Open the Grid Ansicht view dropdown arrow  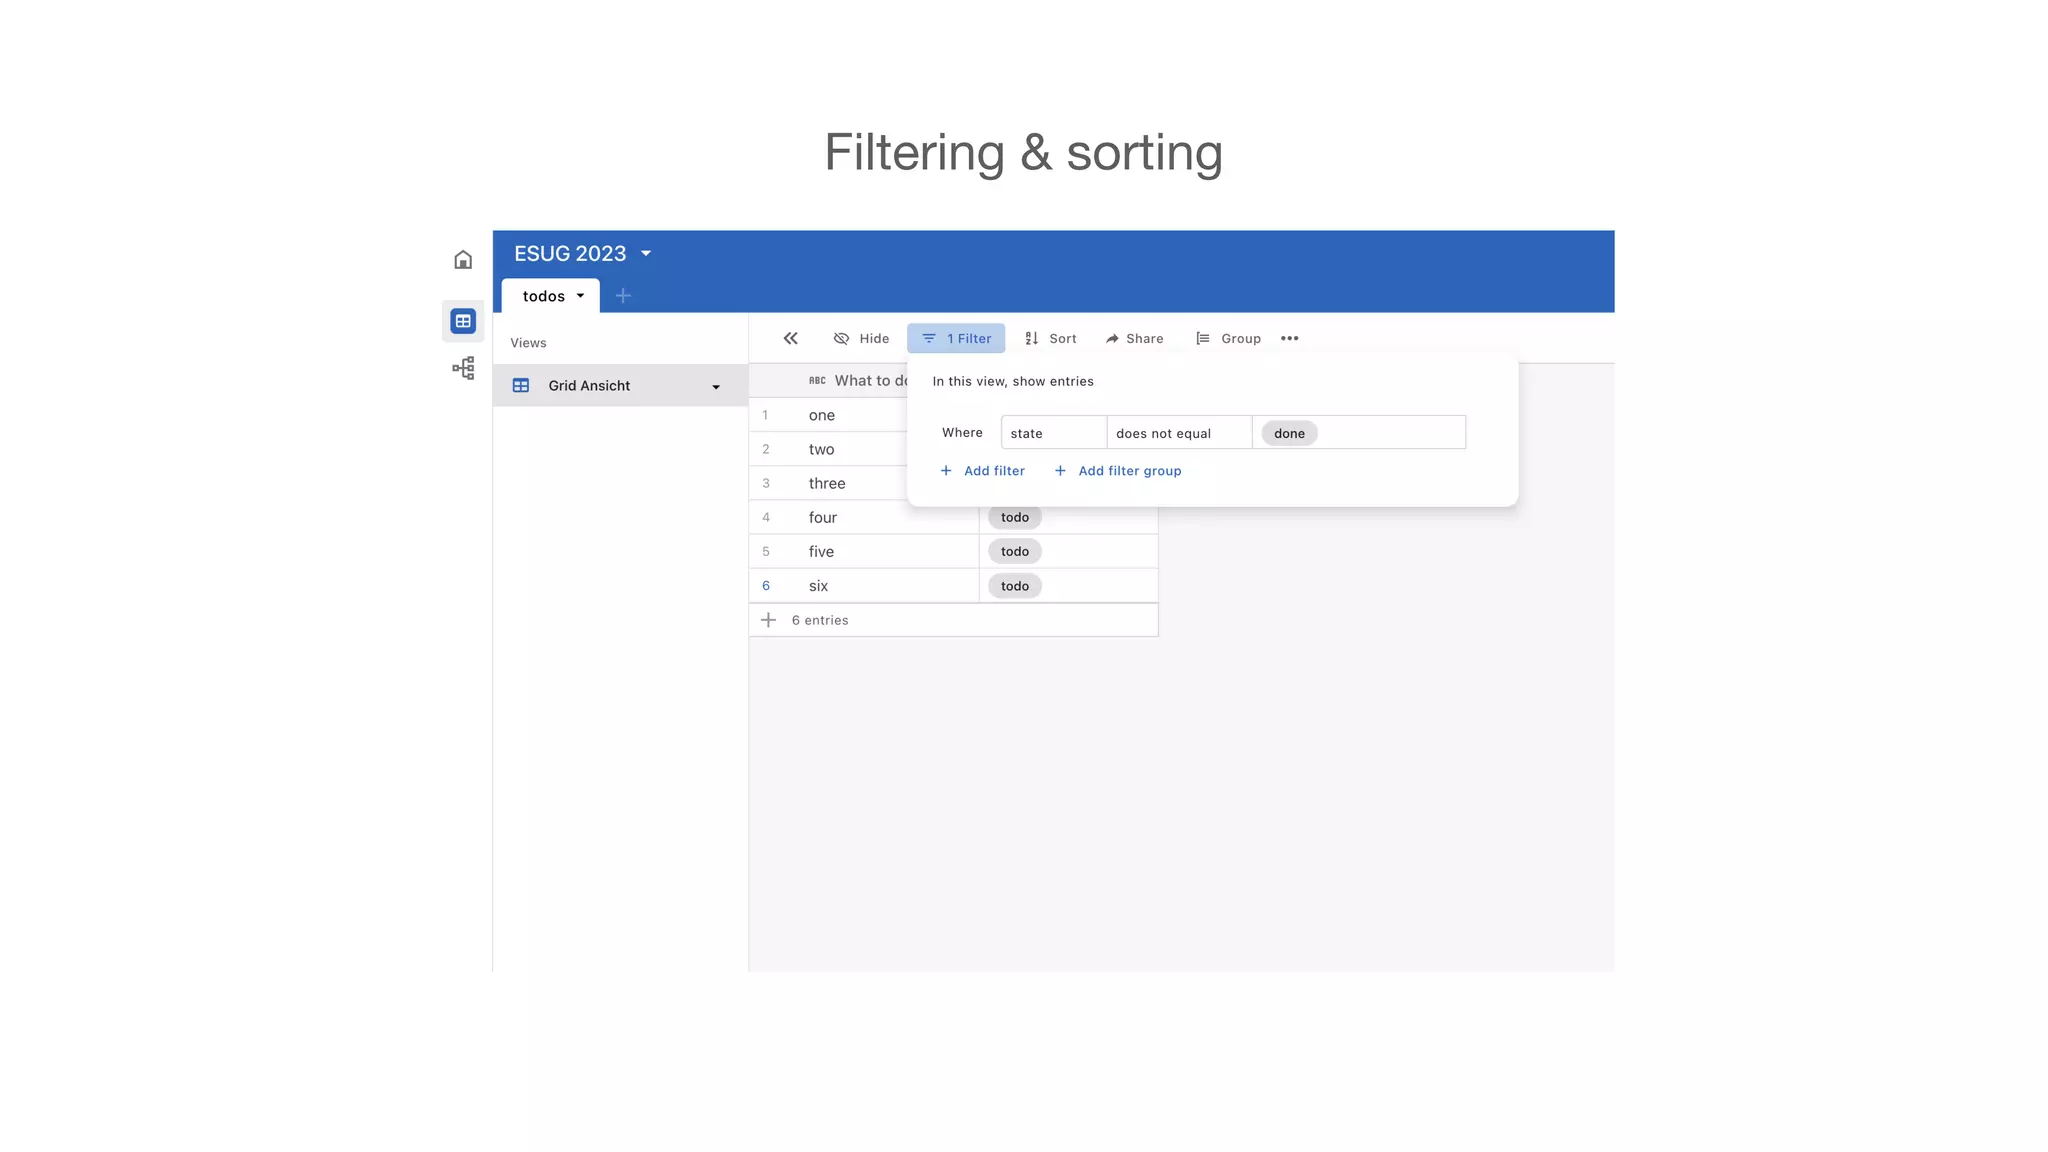coord(716,387)
